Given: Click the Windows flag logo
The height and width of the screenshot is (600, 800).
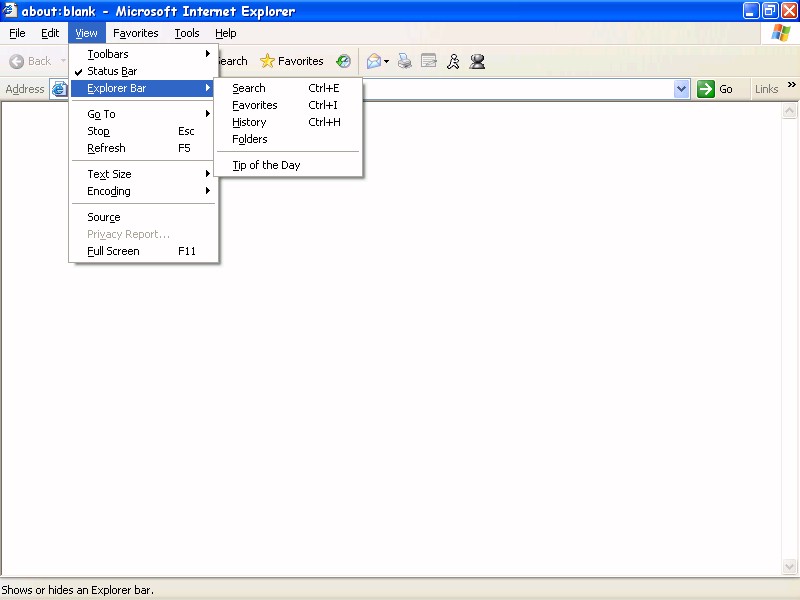Looking at the screenshot, I should (781, 33).
